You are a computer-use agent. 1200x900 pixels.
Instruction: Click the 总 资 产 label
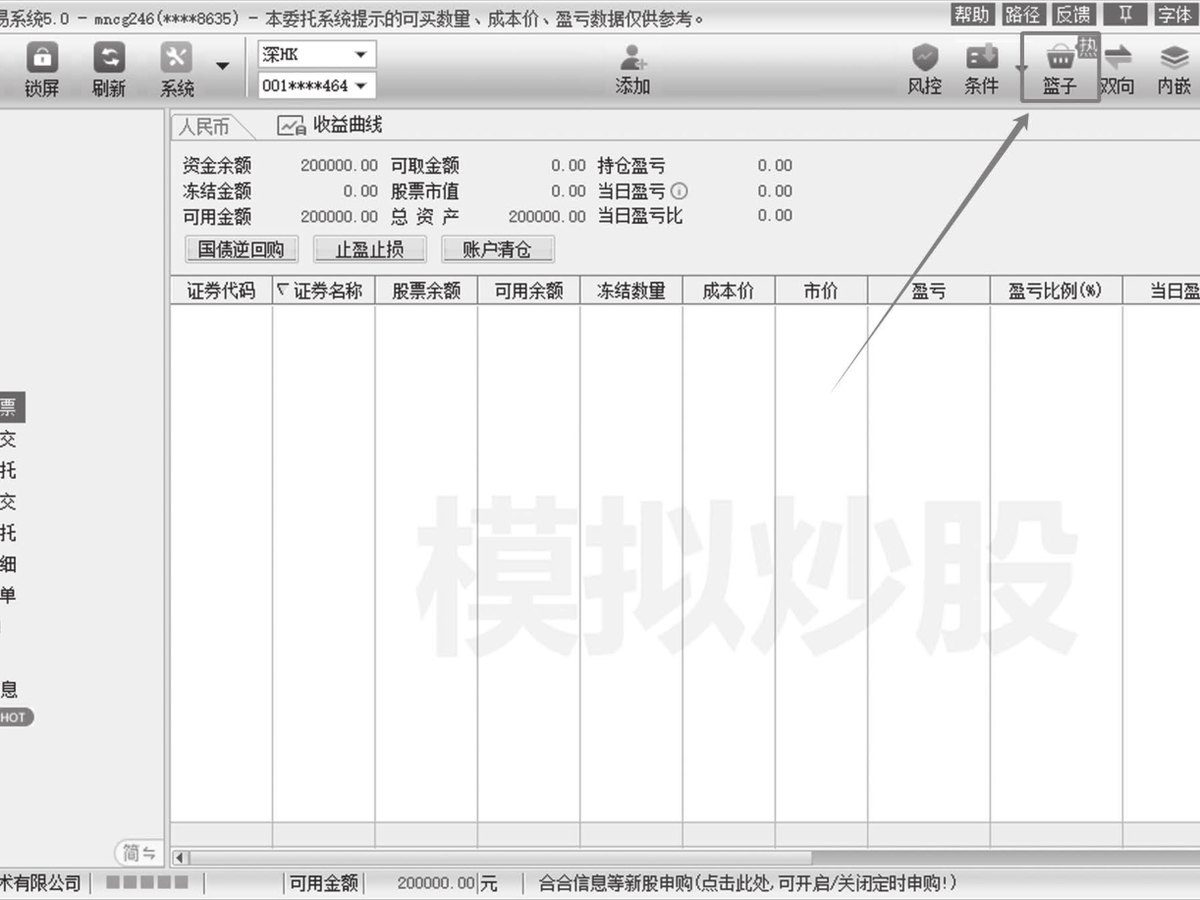click(425, 216)
